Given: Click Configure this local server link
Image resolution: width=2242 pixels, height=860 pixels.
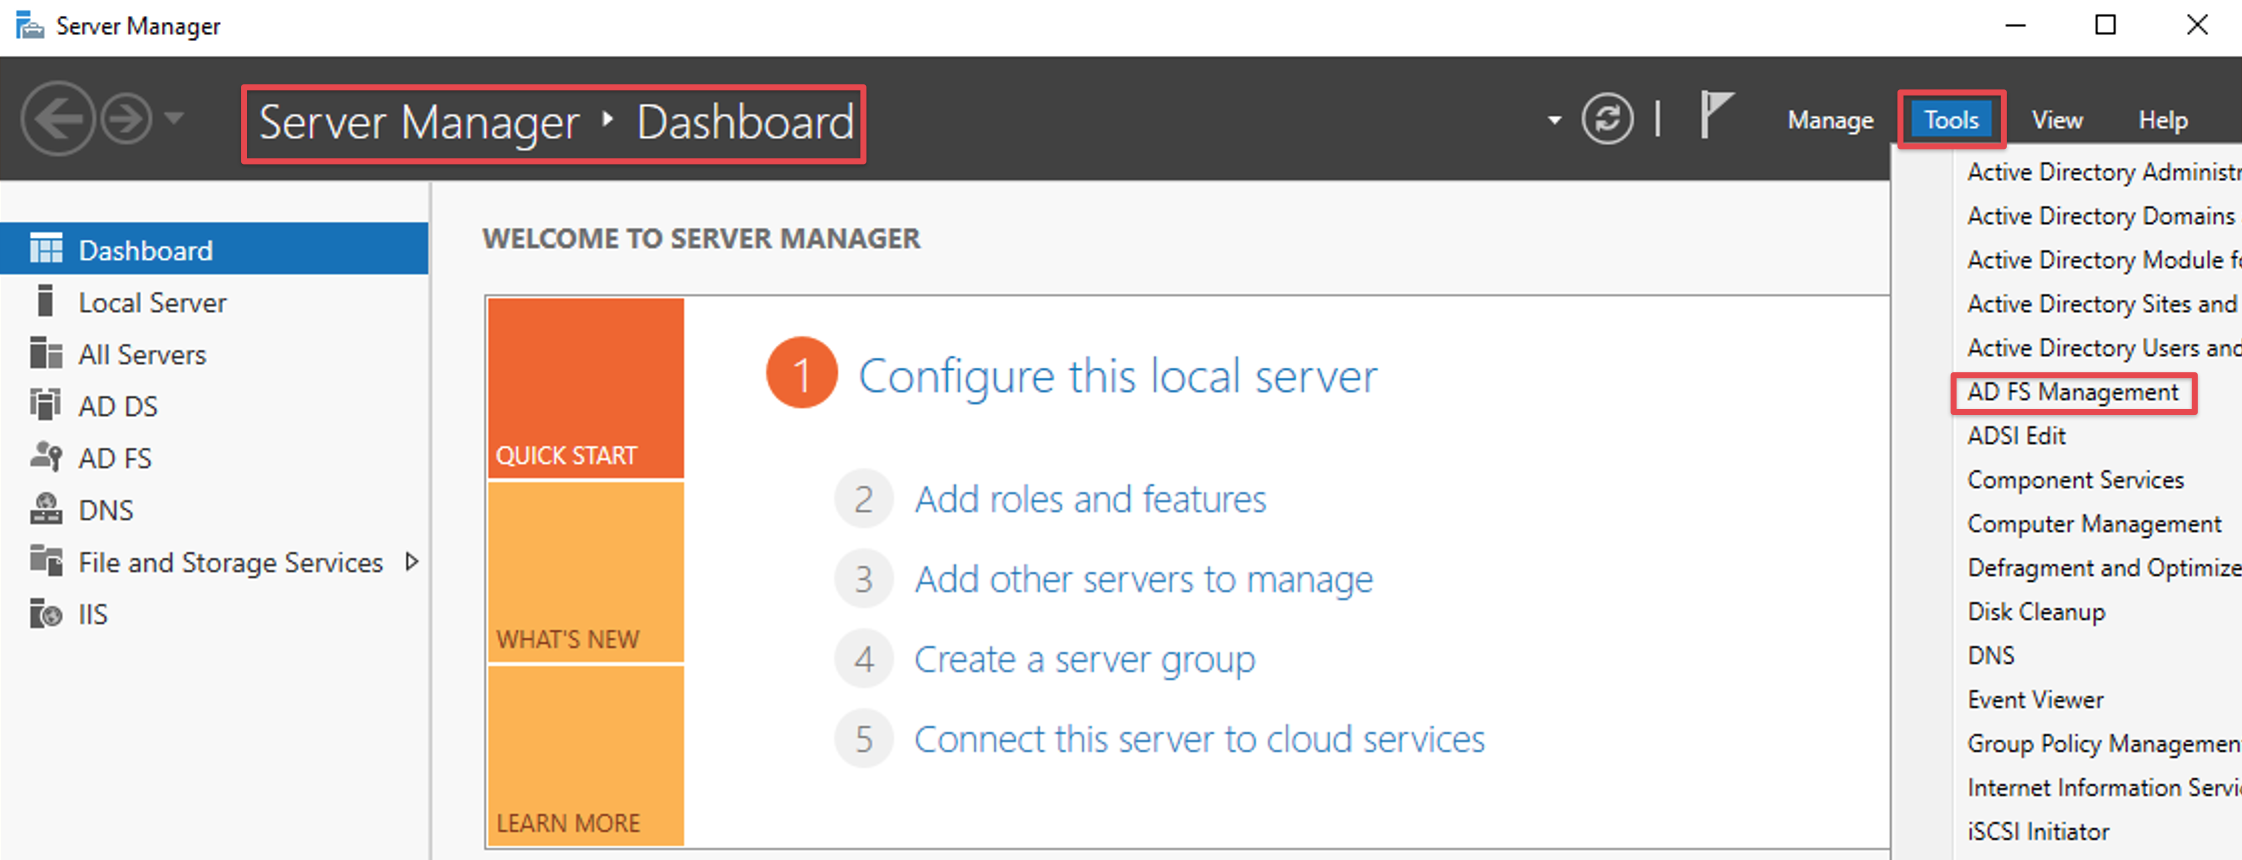Looking at the screenshot, I should (1118, 376).
